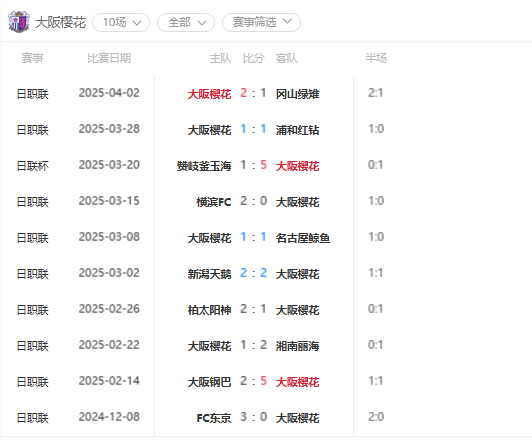The width and height of the screenshot is (532, 441).
Task: Click the 日联杯 competition label
Action: [33, 166]
